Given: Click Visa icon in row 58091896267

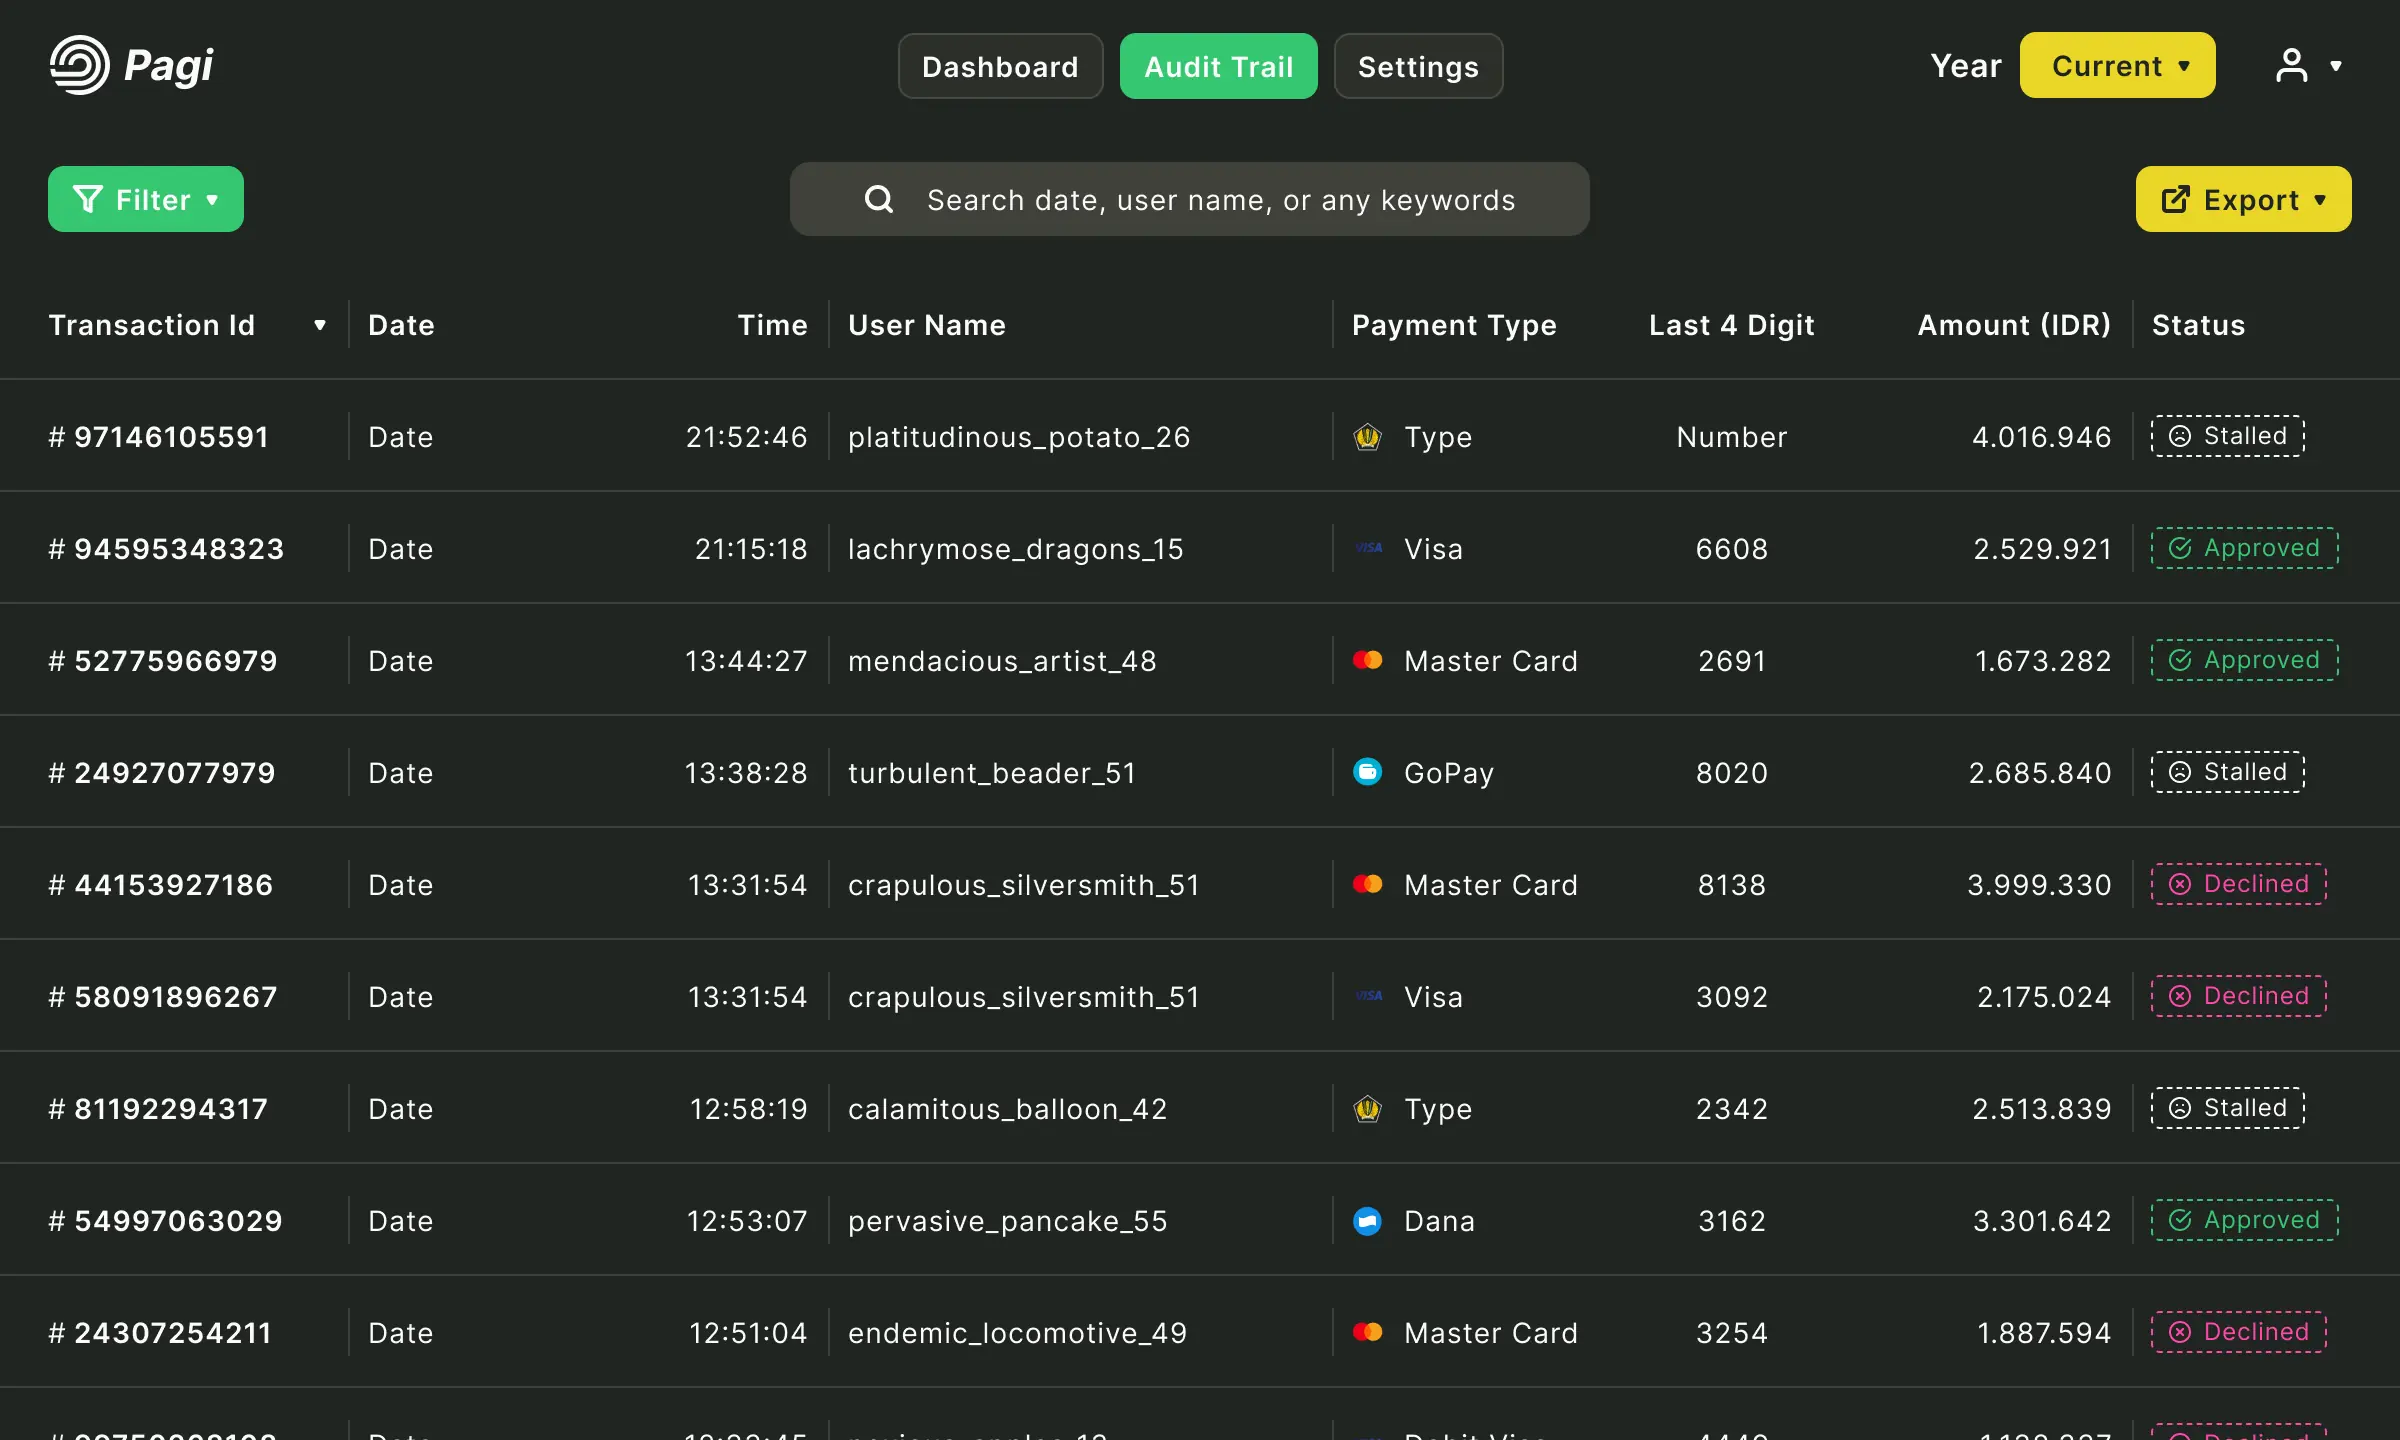Looking at the screenshot, I should [1367, 996].
